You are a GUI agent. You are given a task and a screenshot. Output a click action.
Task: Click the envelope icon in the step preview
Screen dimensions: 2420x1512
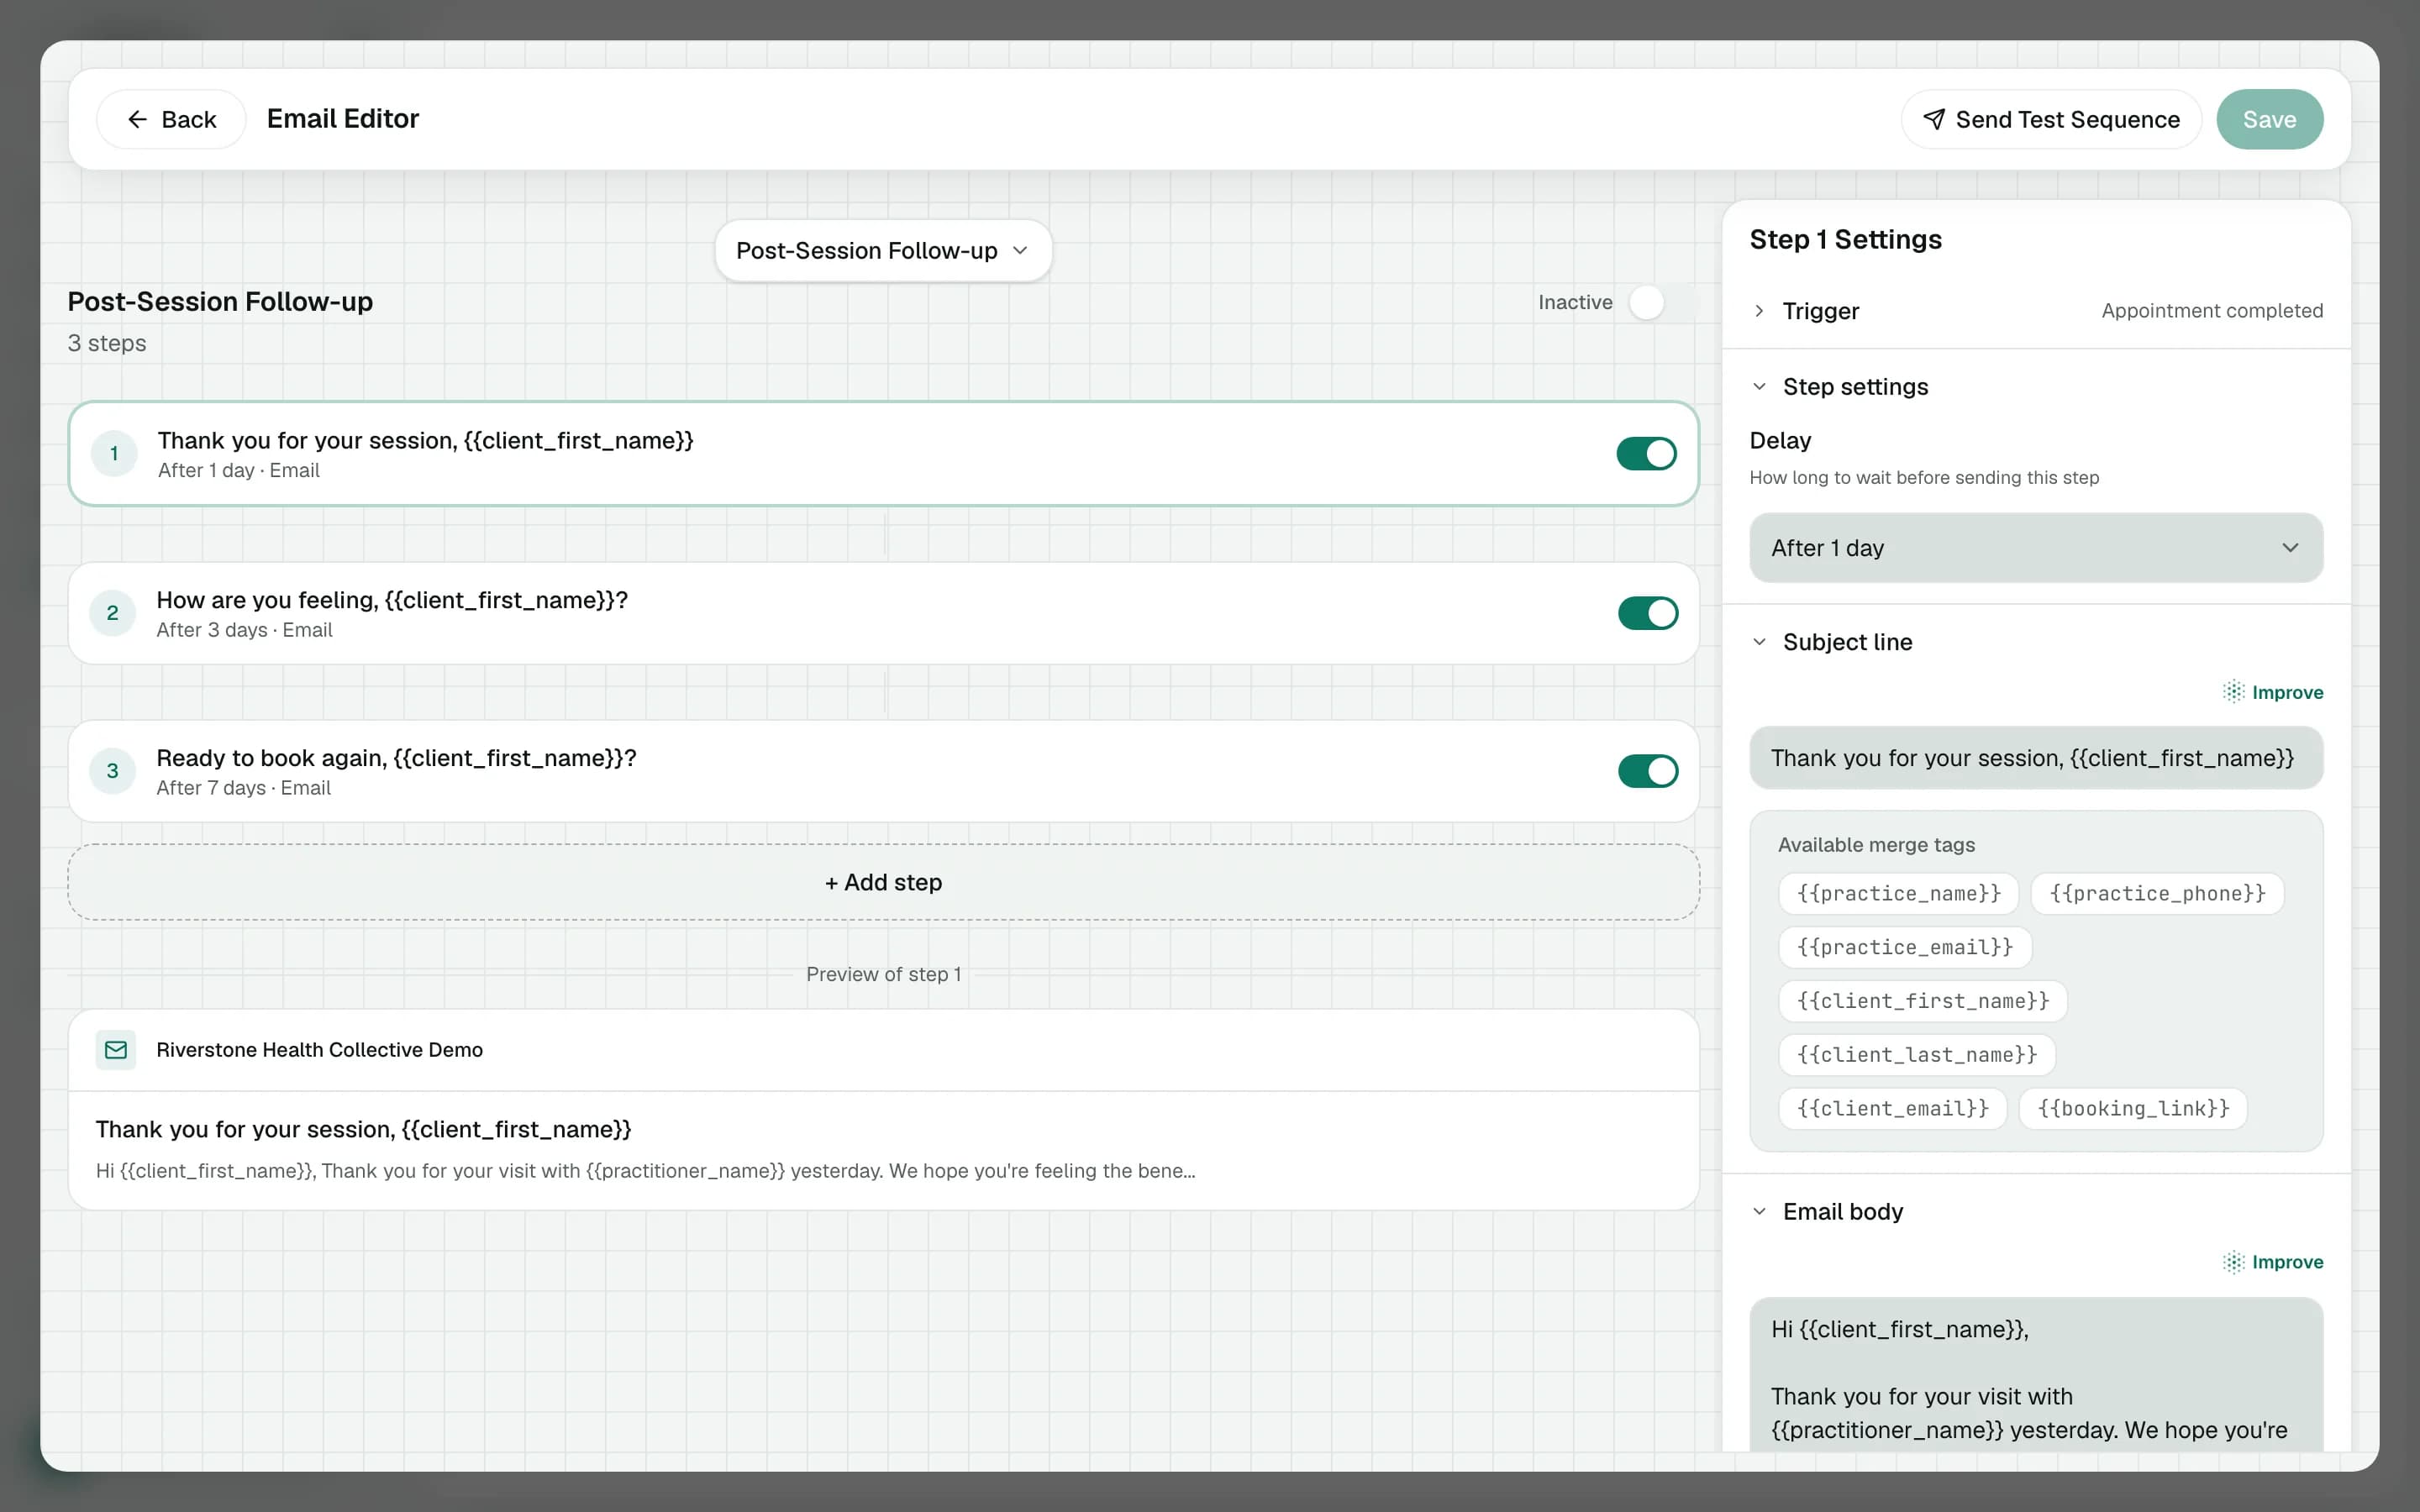116,1050
